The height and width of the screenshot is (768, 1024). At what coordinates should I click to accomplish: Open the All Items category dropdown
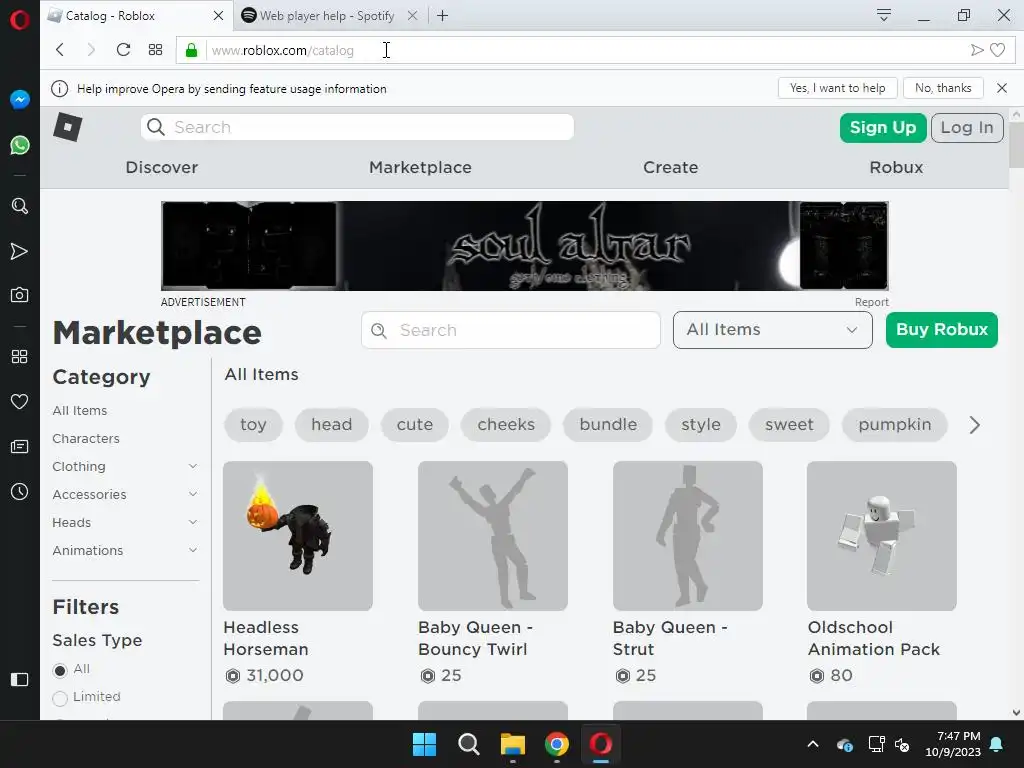(773, 330)
